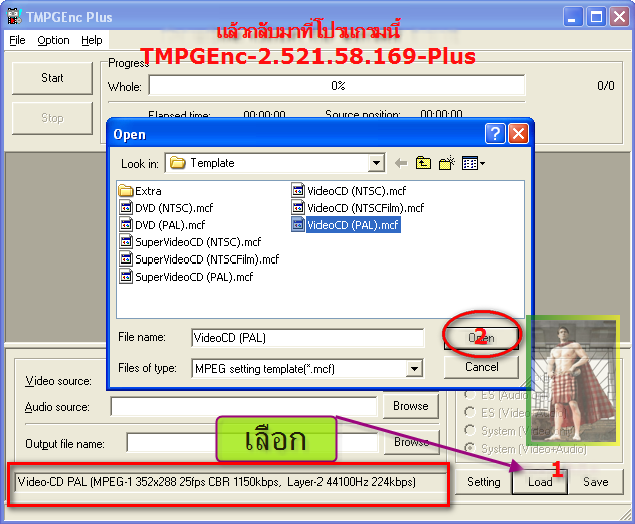Expand the Files of type dropdown
Viewport: 635px width, 524px height.
click(x=414, y=369)
